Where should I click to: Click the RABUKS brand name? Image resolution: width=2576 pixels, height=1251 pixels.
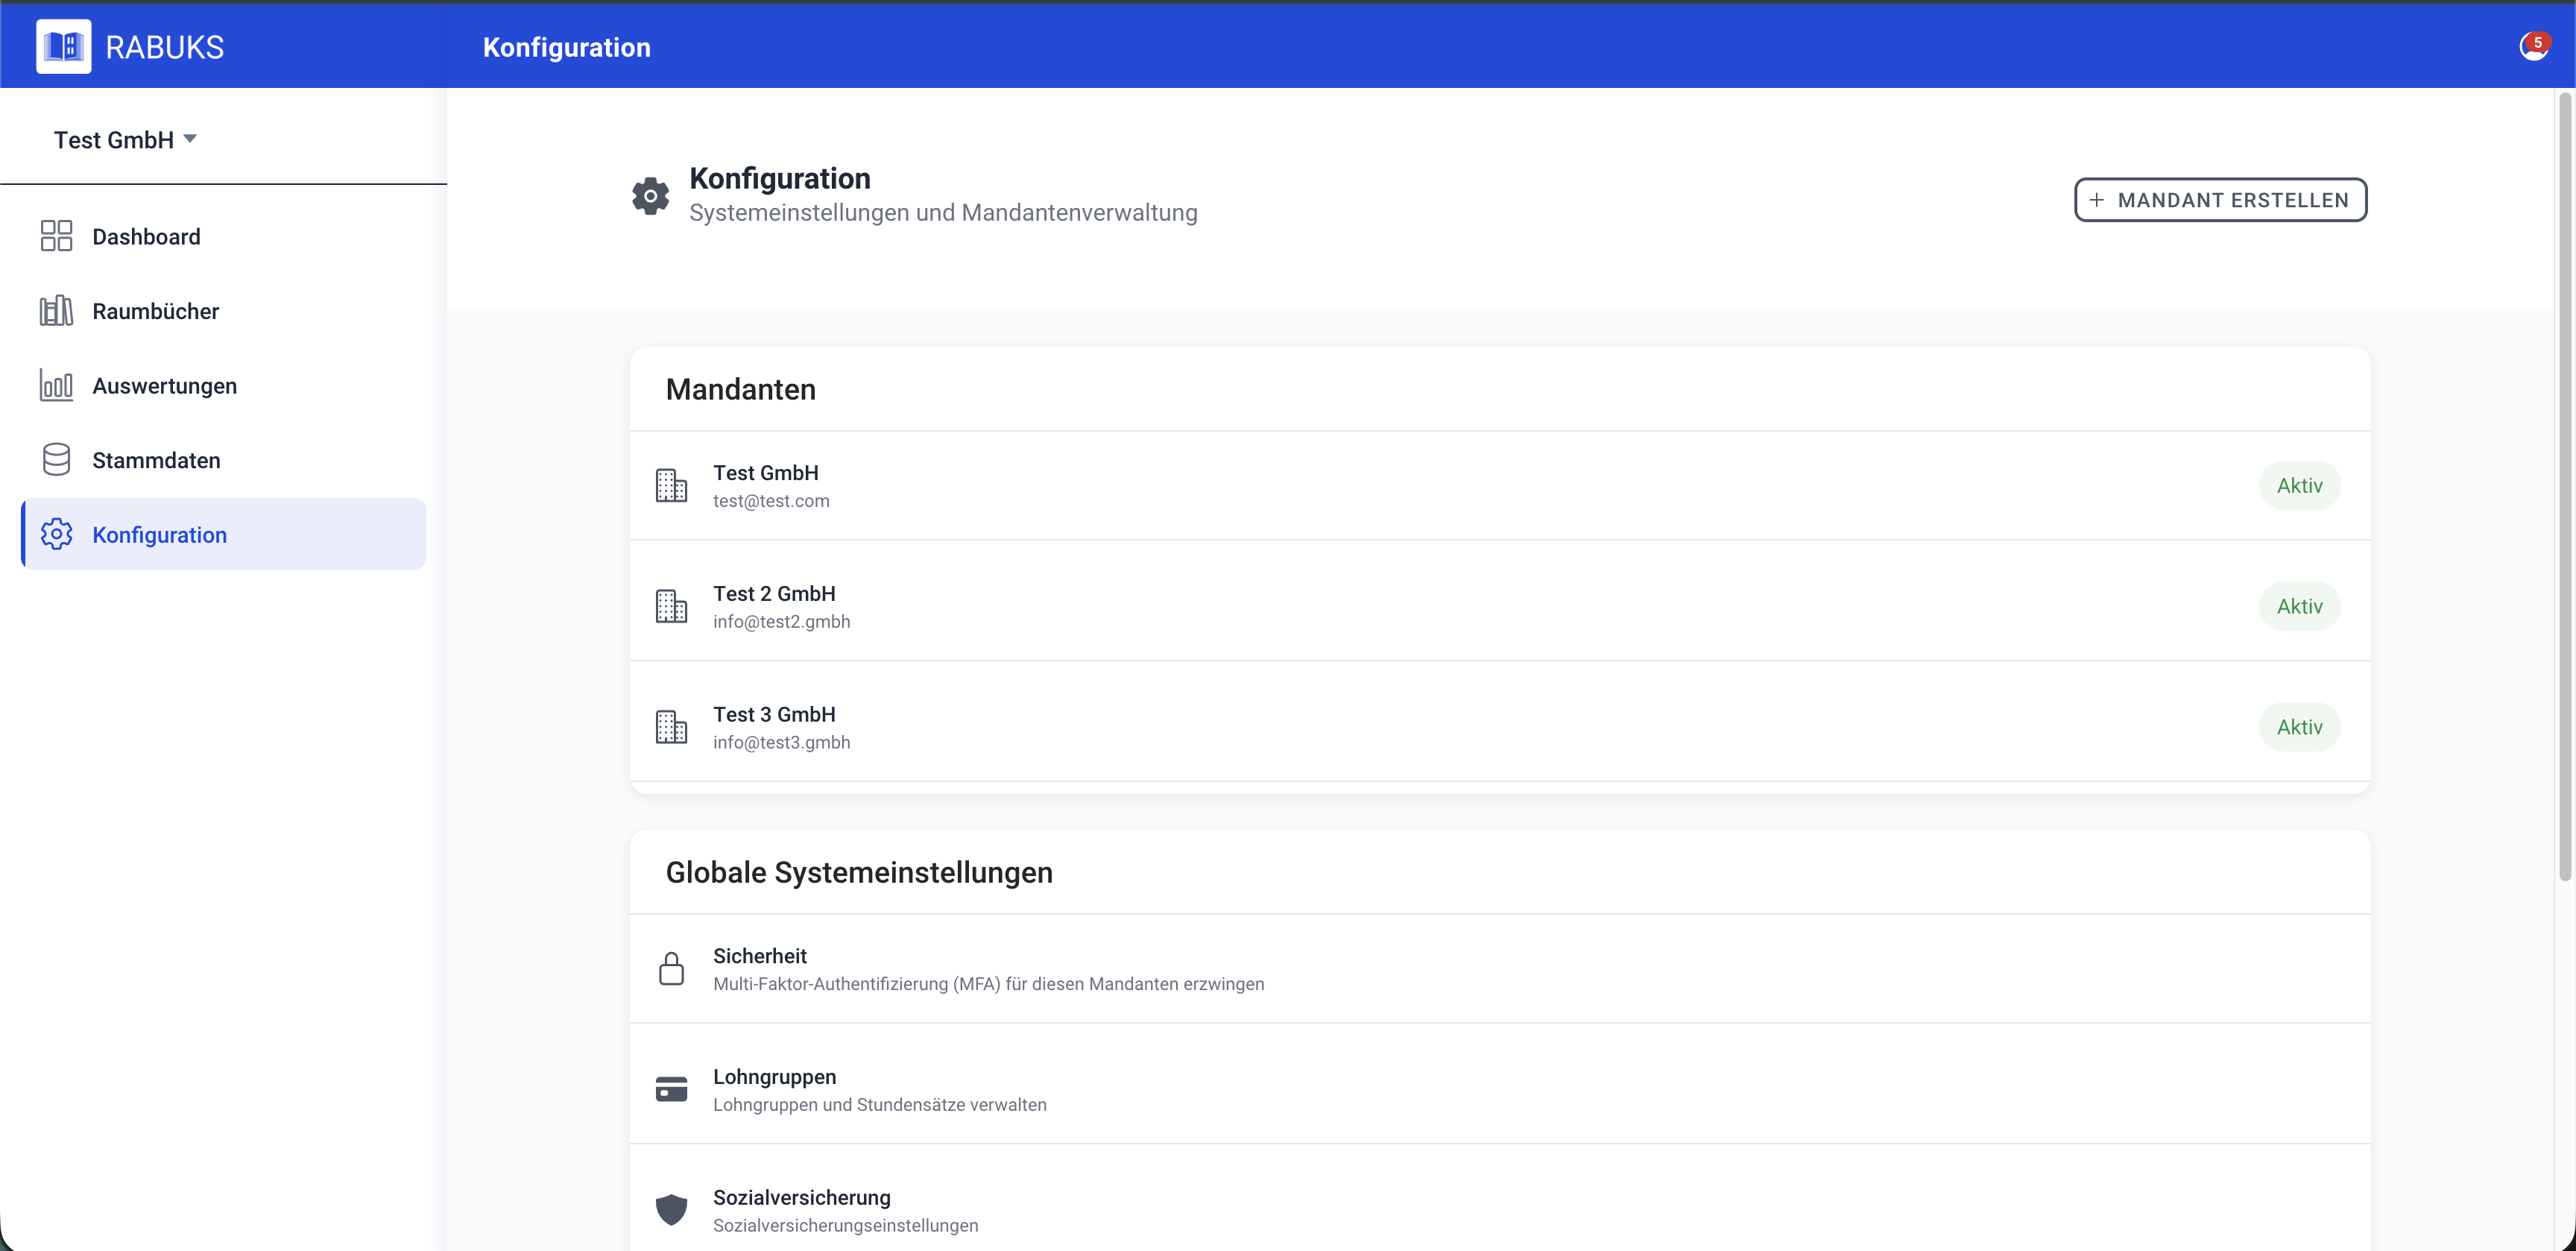[x=165, y=47]
